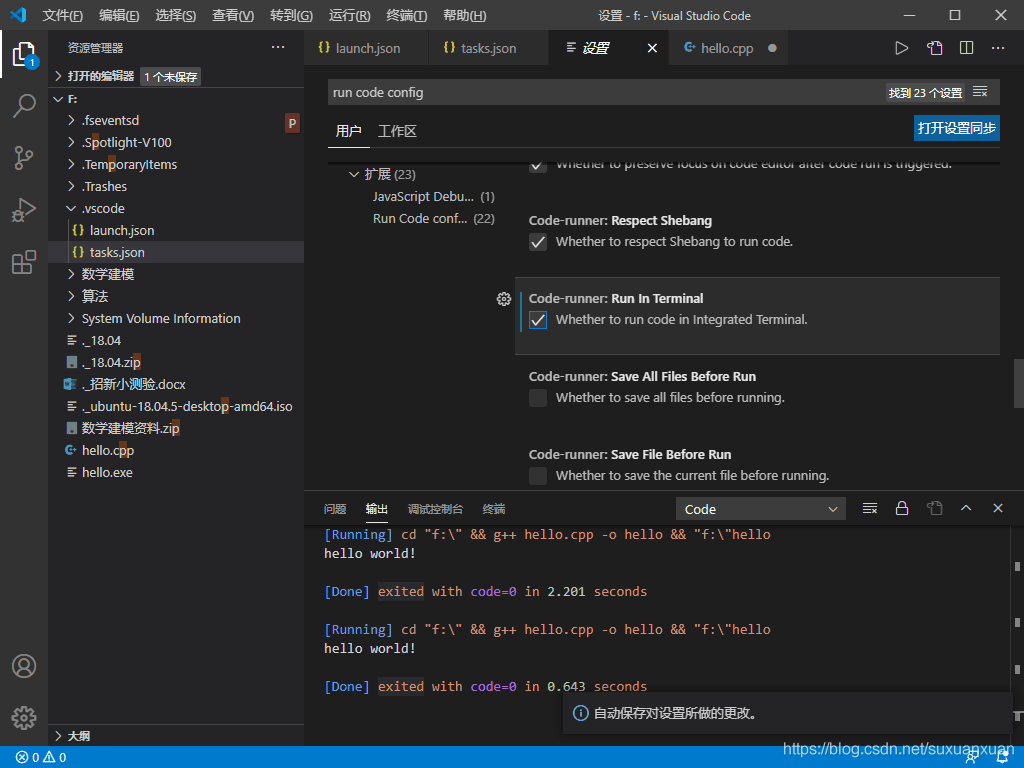Toggle output scroll lock icon

(x=902, y=508)
